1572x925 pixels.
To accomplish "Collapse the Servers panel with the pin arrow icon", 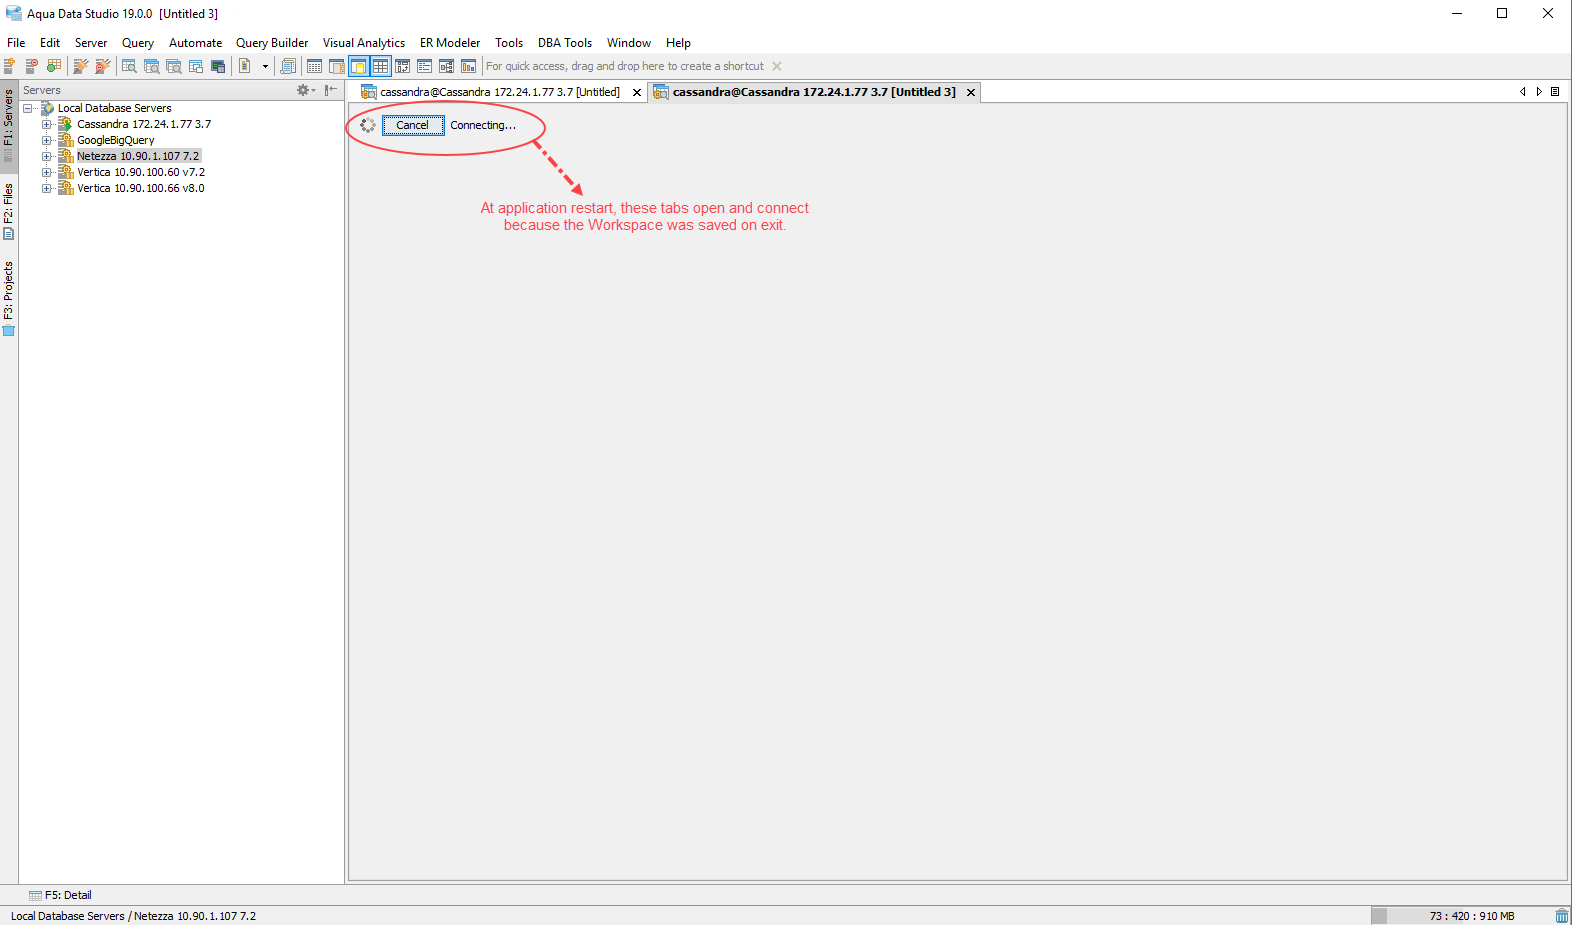I will coord(331,90).
